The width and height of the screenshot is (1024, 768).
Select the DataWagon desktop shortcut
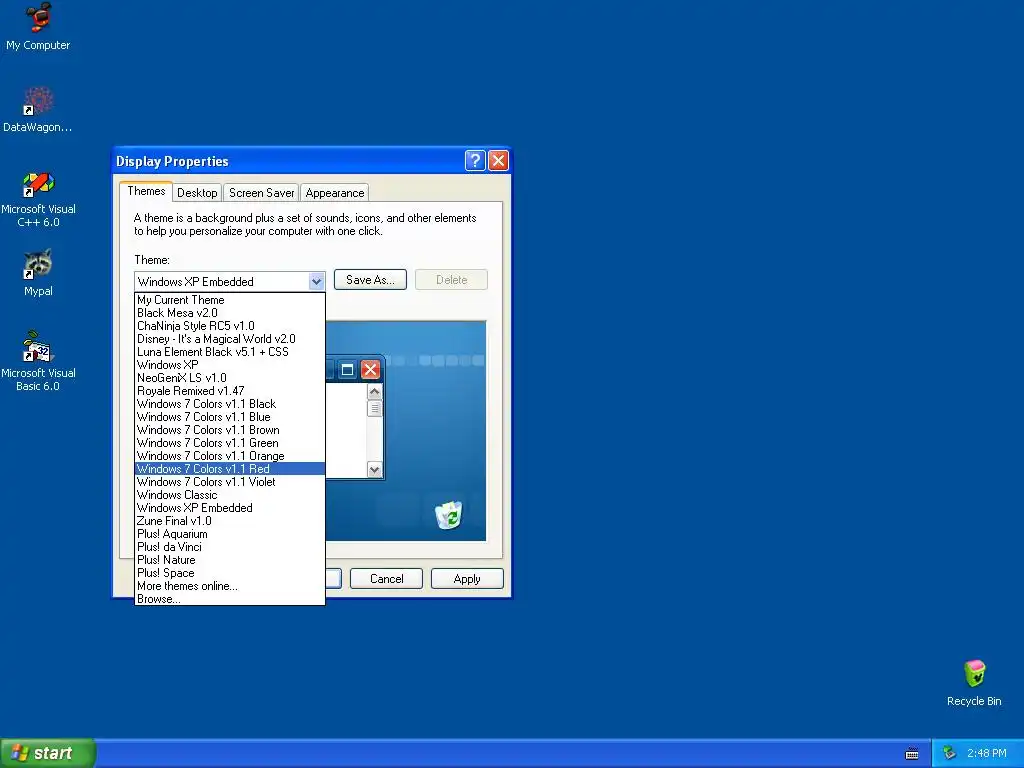38,109
